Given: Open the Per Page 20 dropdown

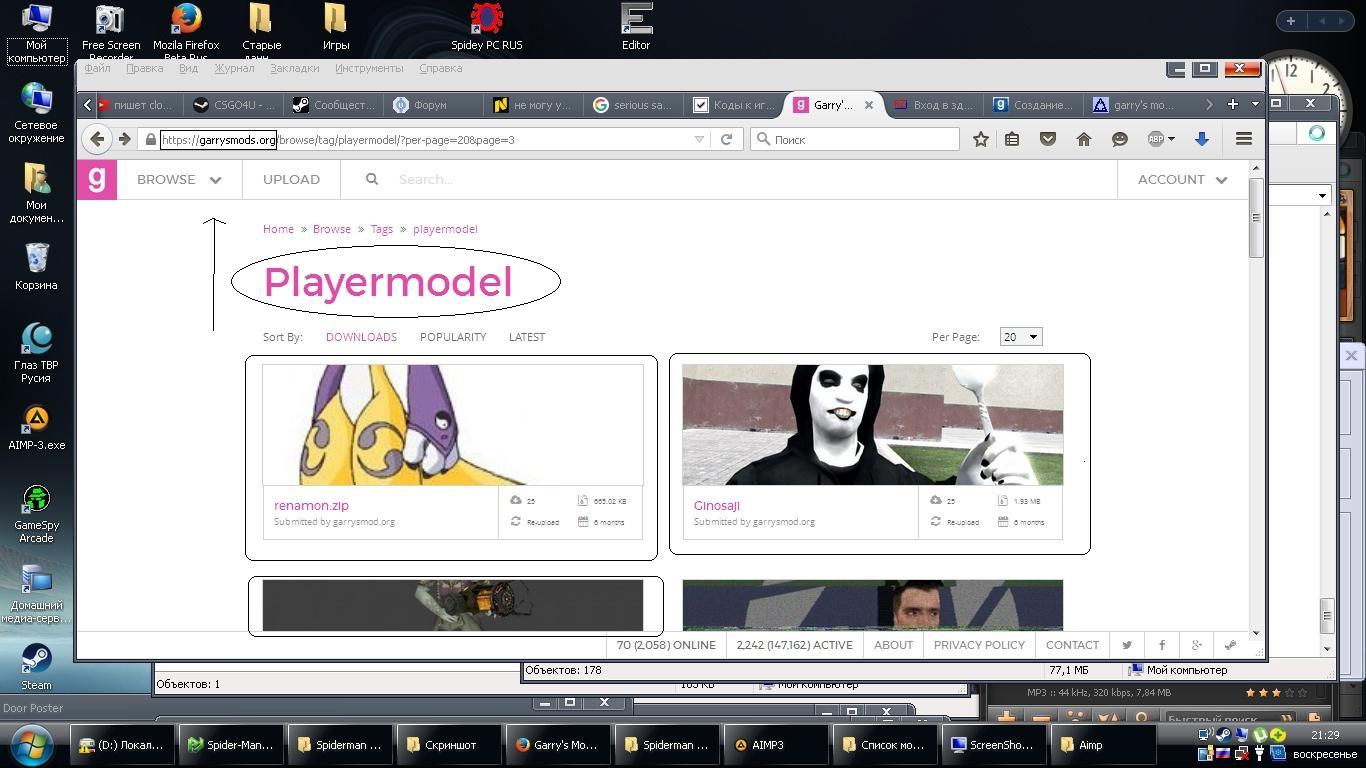Looking at the screenshot, I should click(x=1021, y=337).
